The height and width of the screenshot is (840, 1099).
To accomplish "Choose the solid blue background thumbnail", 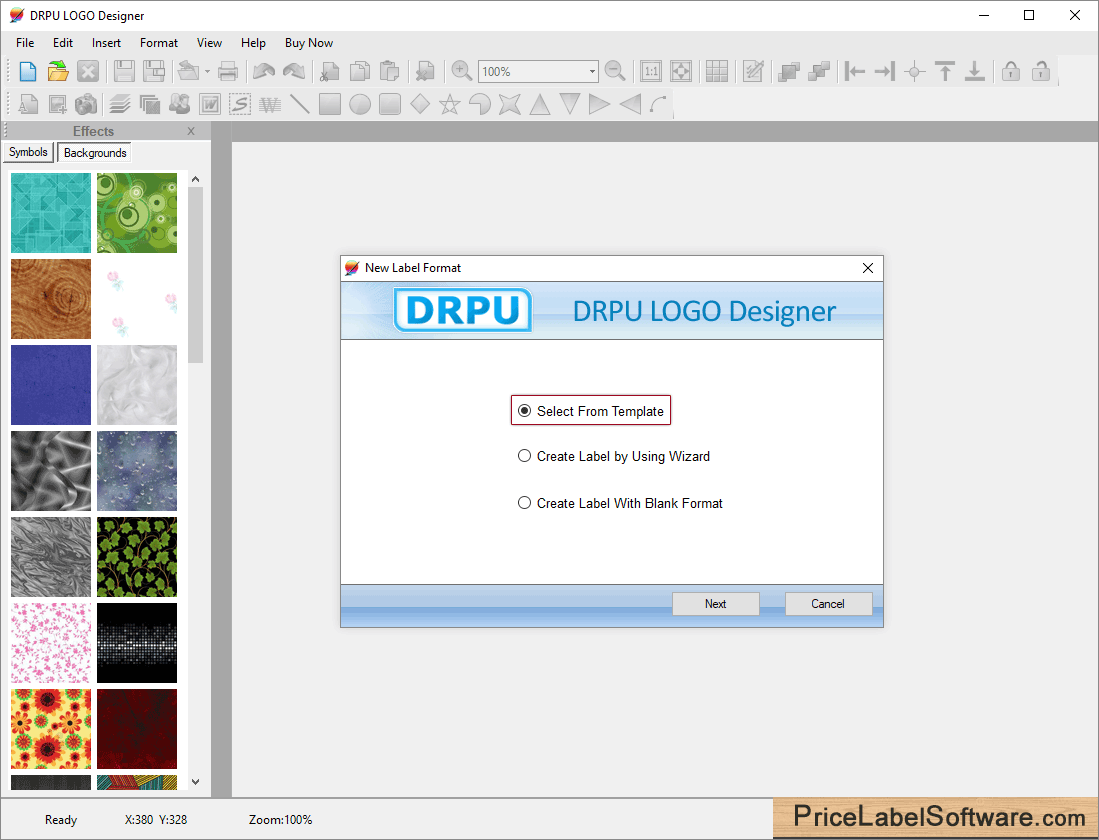I will point(51,385).
